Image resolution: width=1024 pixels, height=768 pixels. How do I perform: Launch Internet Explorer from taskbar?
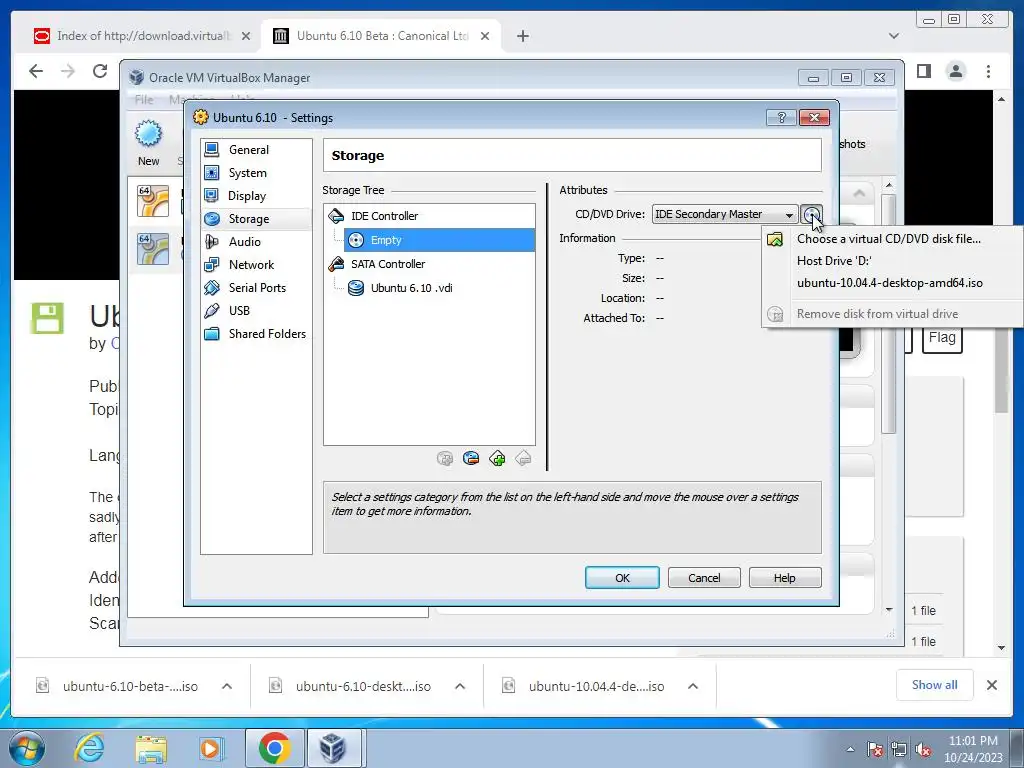coord(89,748)
